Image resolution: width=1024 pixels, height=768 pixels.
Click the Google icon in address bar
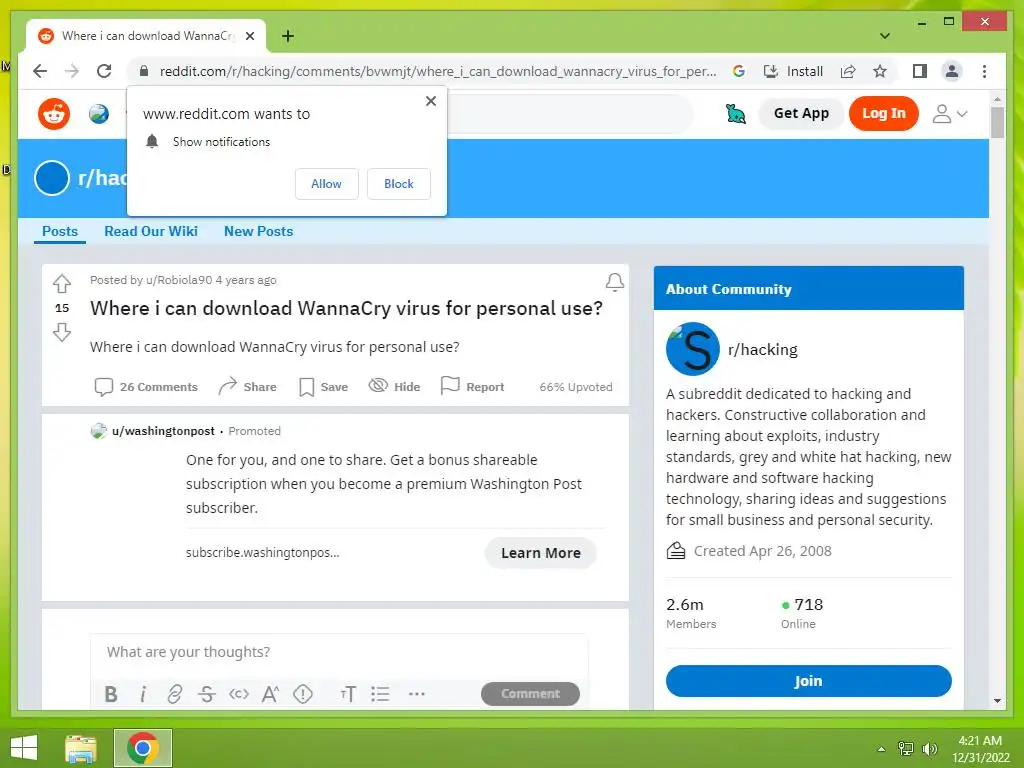pyautogui.click(x=739, y=71)
